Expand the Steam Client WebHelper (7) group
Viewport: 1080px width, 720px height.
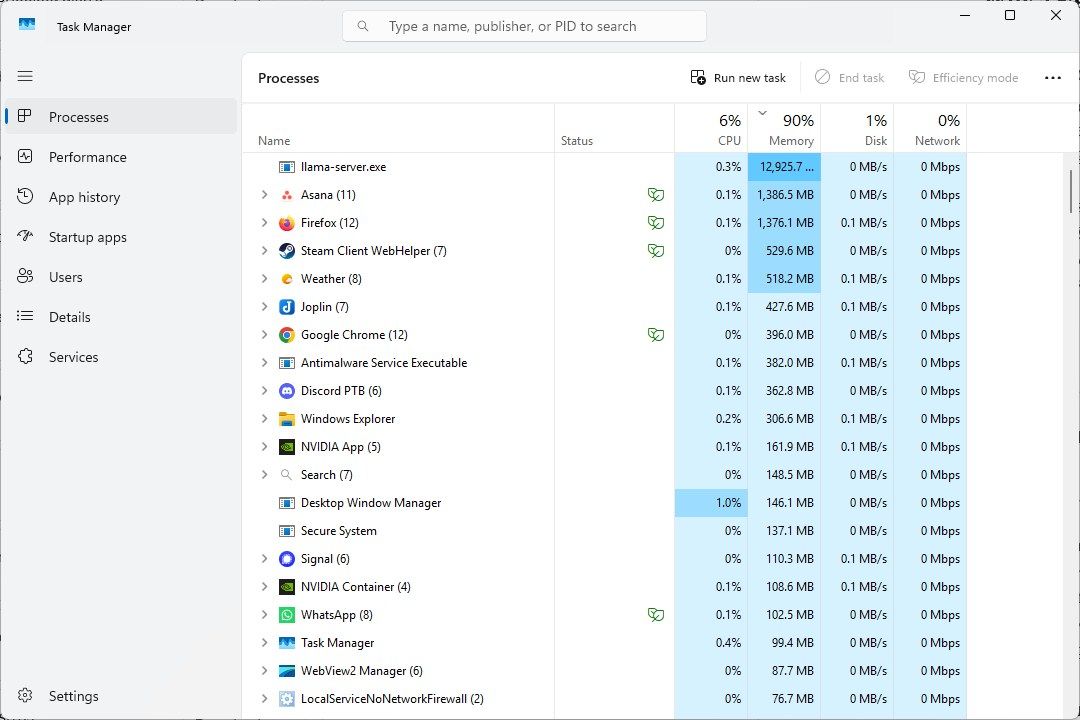(264, 251)
